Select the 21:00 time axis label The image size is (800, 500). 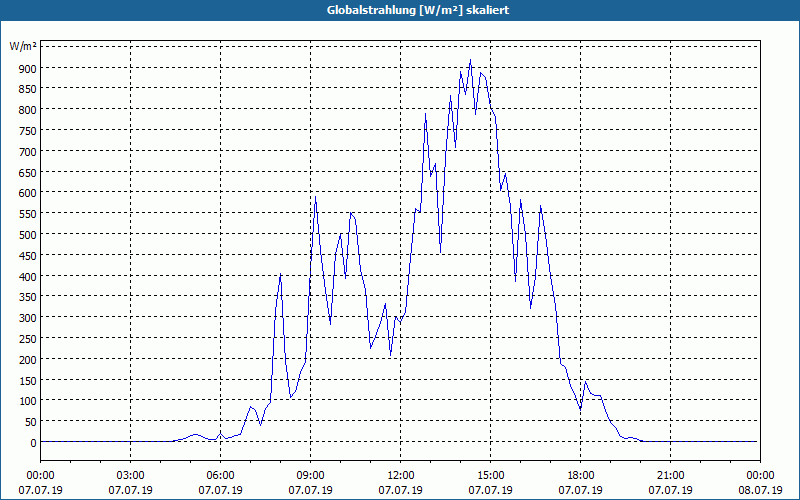[670, 476]
